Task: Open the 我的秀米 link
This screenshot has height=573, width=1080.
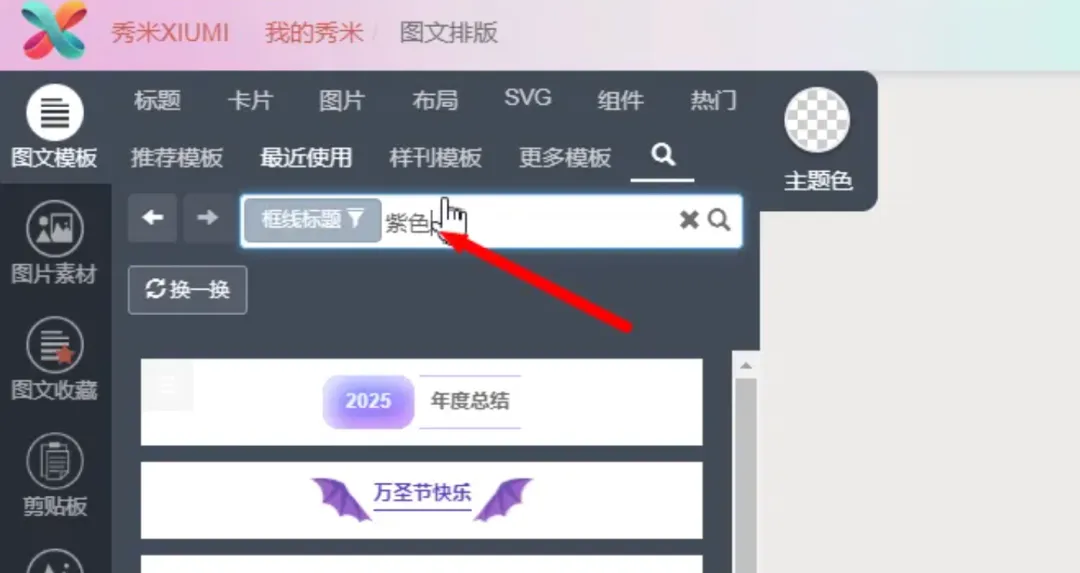Action: (314, 32)
